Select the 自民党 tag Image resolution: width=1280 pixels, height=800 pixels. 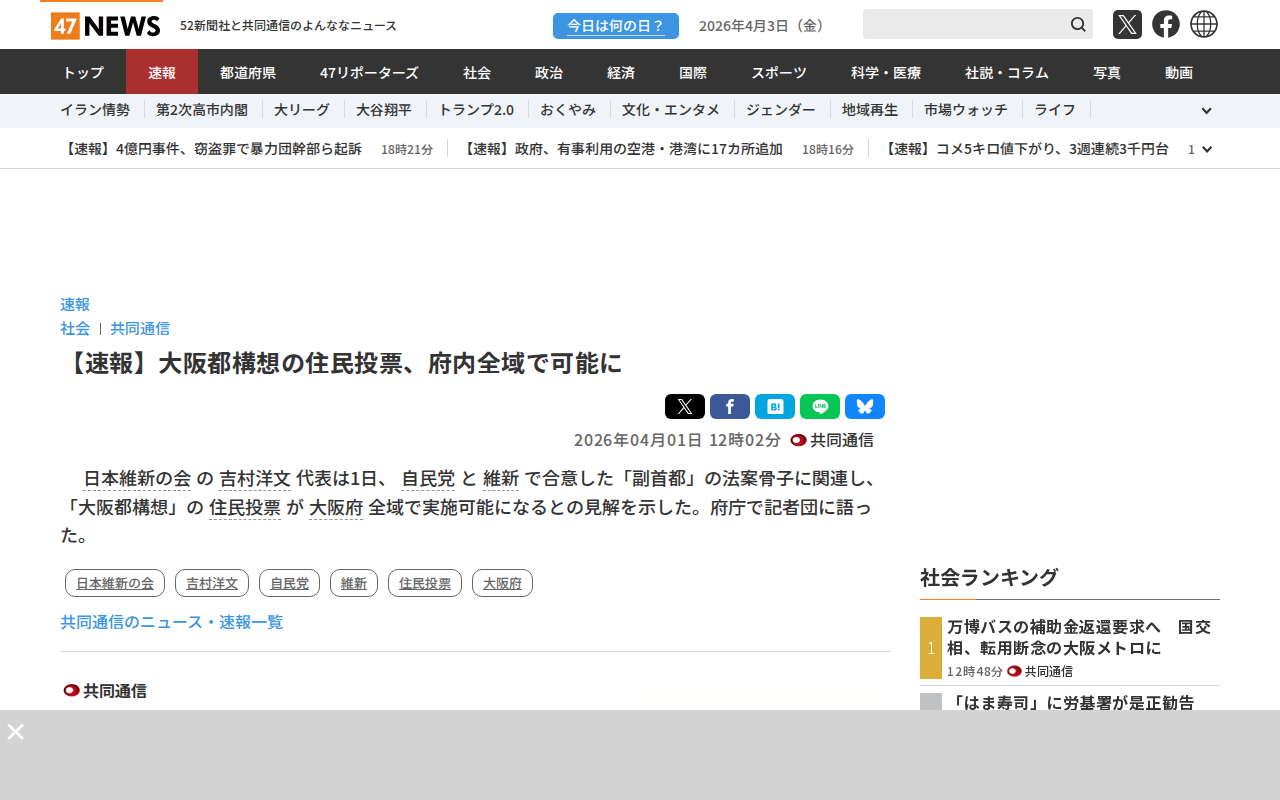289,583
